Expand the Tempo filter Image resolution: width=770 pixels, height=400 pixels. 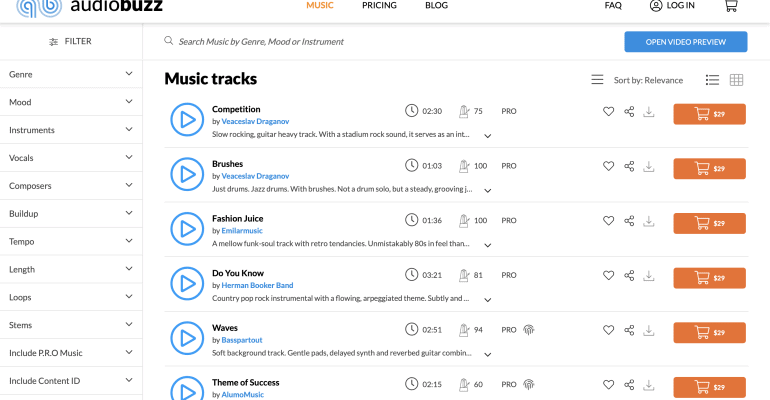[x=71, y=241]
